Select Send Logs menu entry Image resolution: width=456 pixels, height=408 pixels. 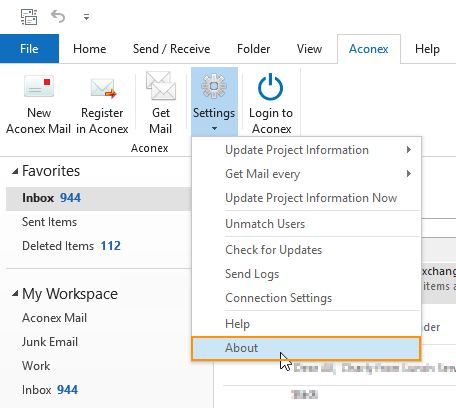pos(306,274)
